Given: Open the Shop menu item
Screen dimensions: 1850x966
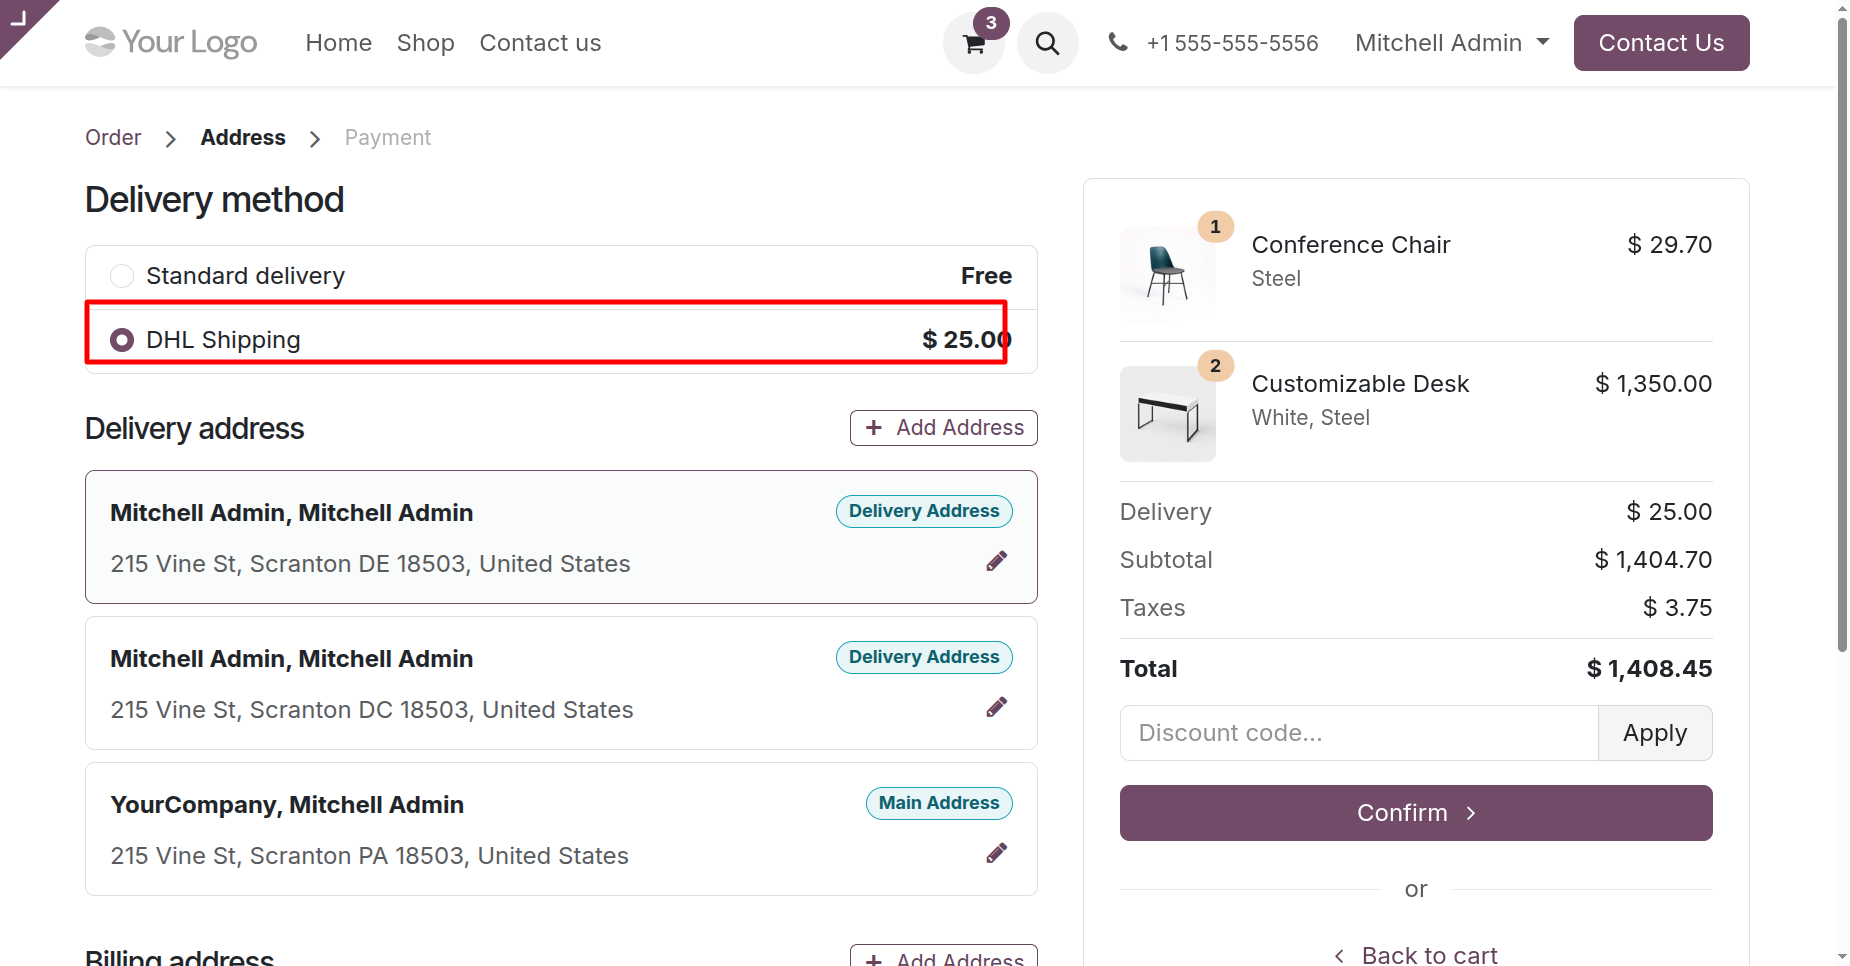Looking at the screenshot, I should (425, 43).
